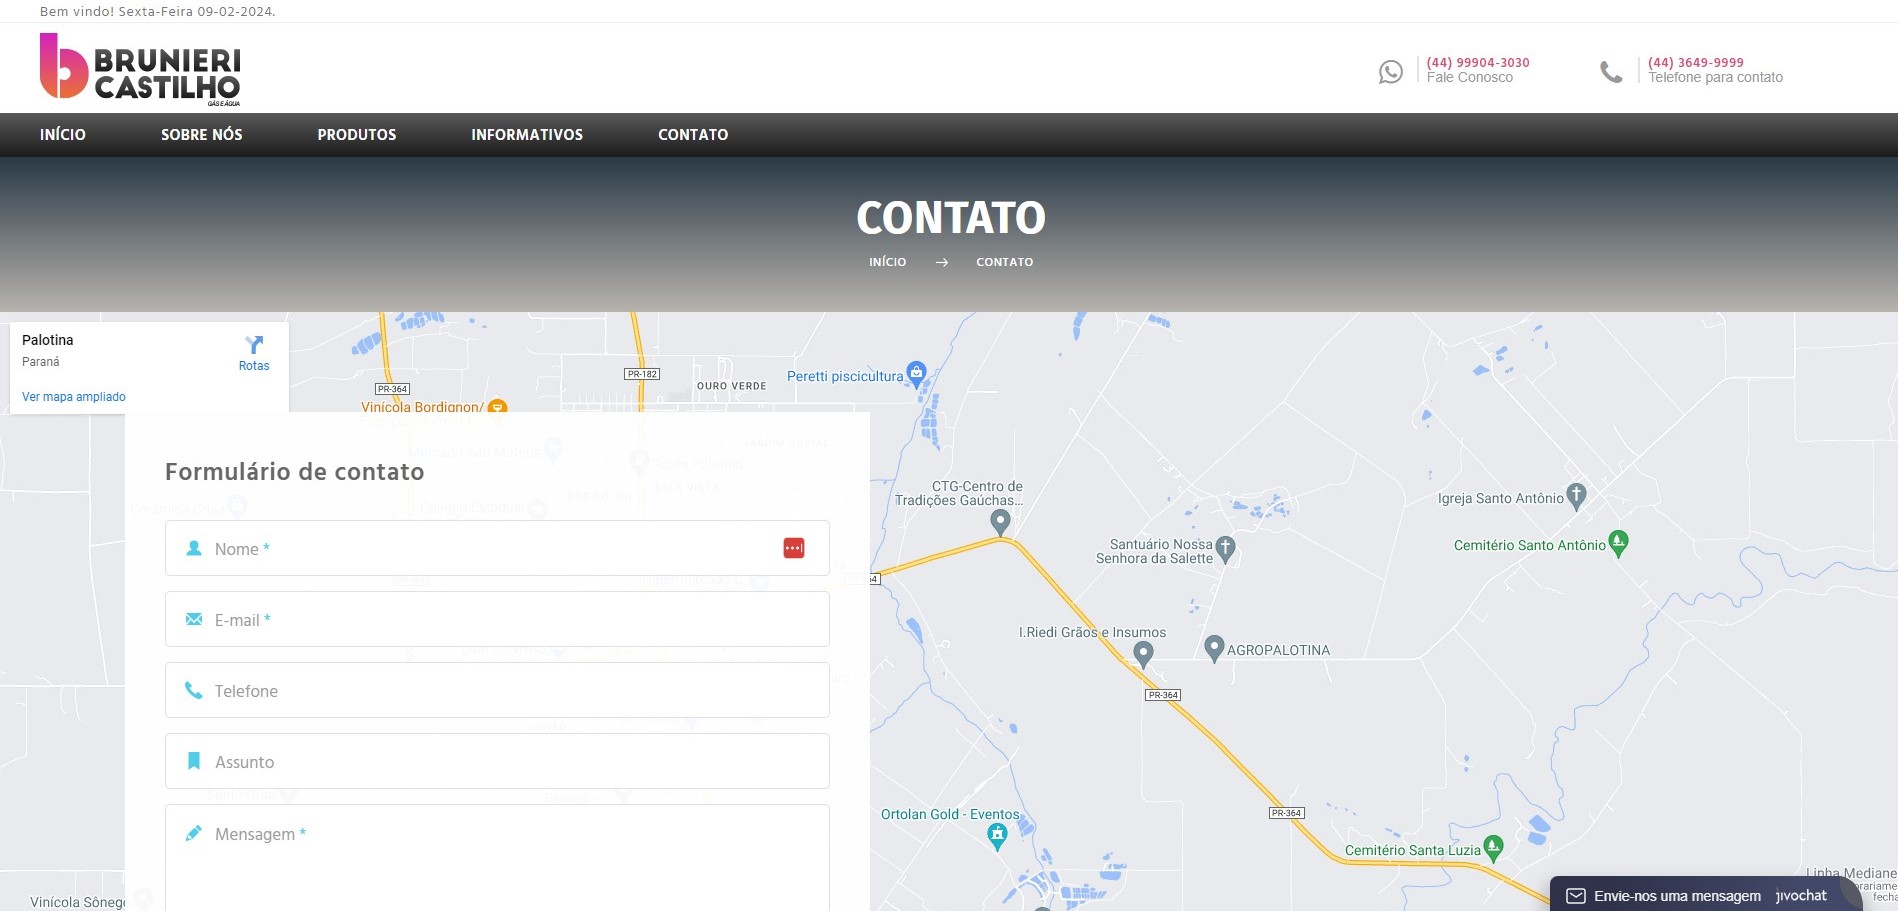Open the INFORMATIVOS navigation item
This screenshot has height=911, width=1898.
[527, 134]
